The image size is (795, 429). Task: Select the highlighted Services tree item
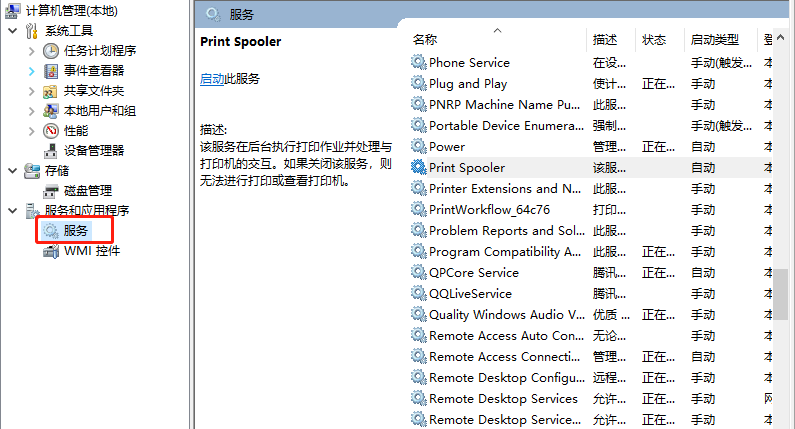75,231
